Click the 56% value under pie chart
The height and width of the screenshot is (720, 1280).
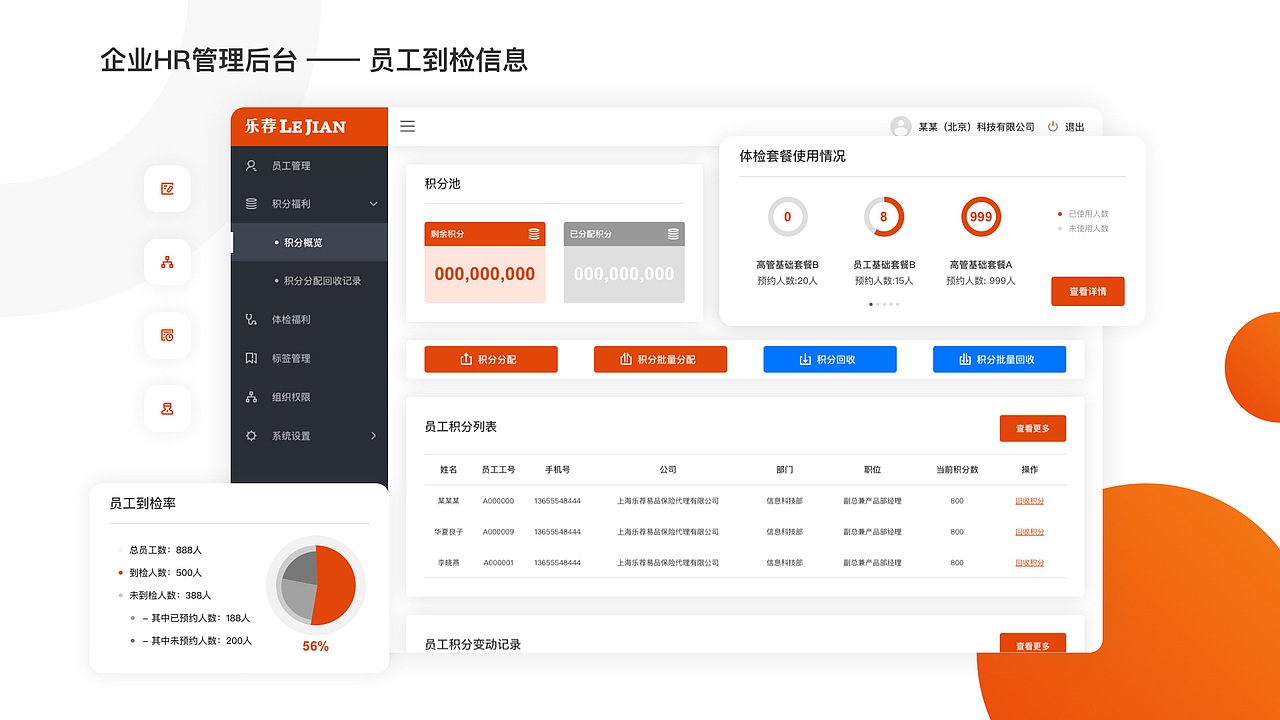coord(316,646)
